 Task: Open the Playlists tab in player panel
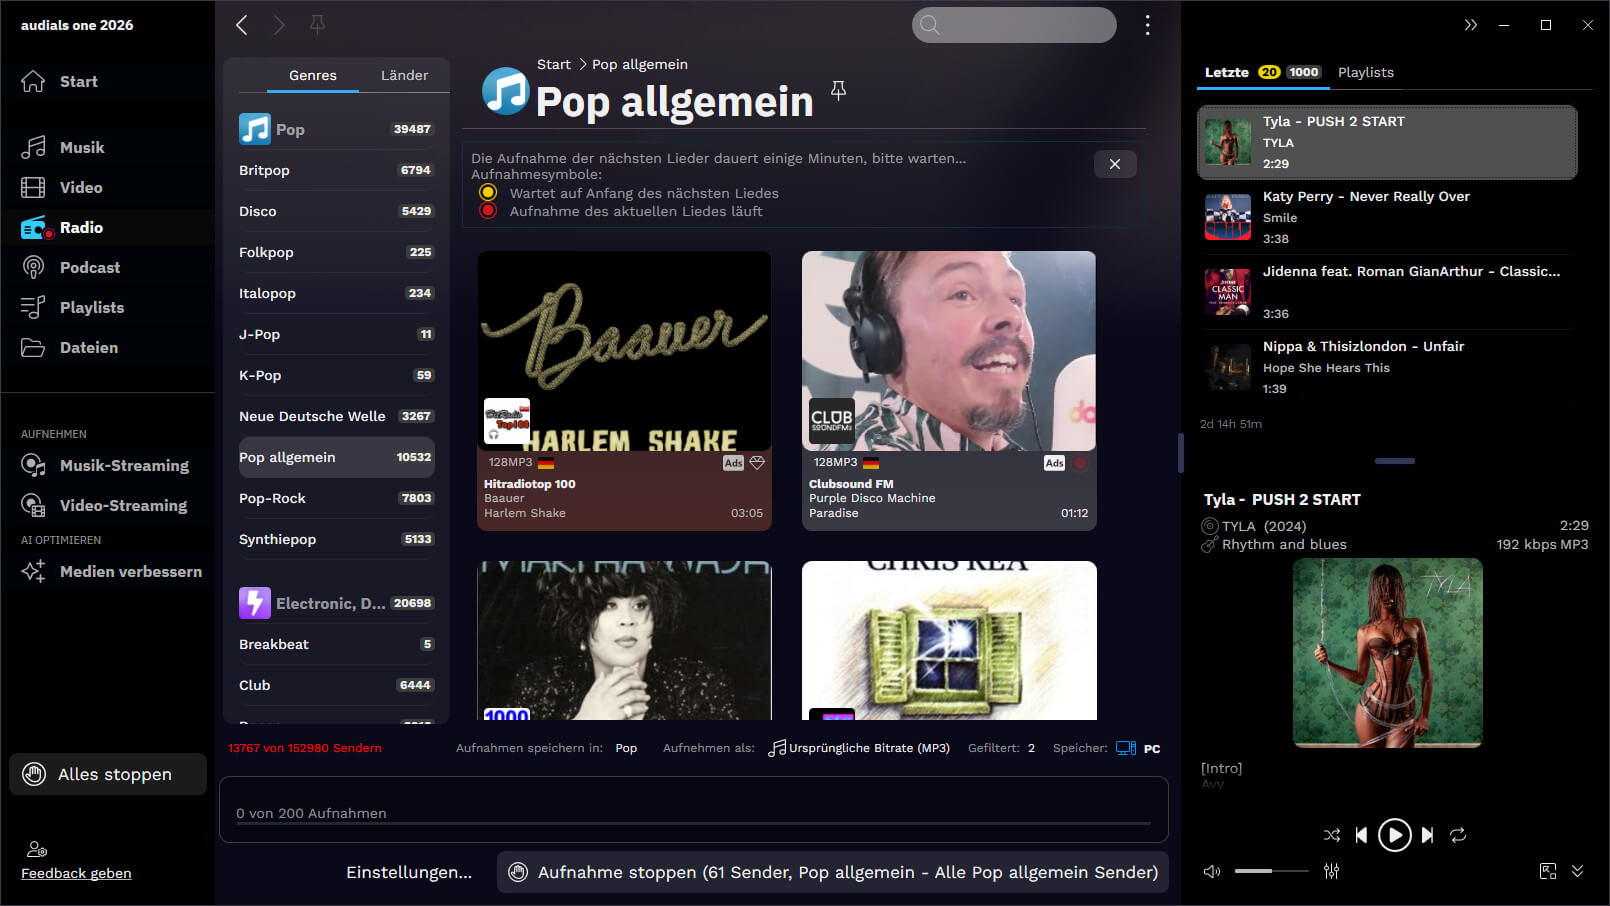point(1365,72)
